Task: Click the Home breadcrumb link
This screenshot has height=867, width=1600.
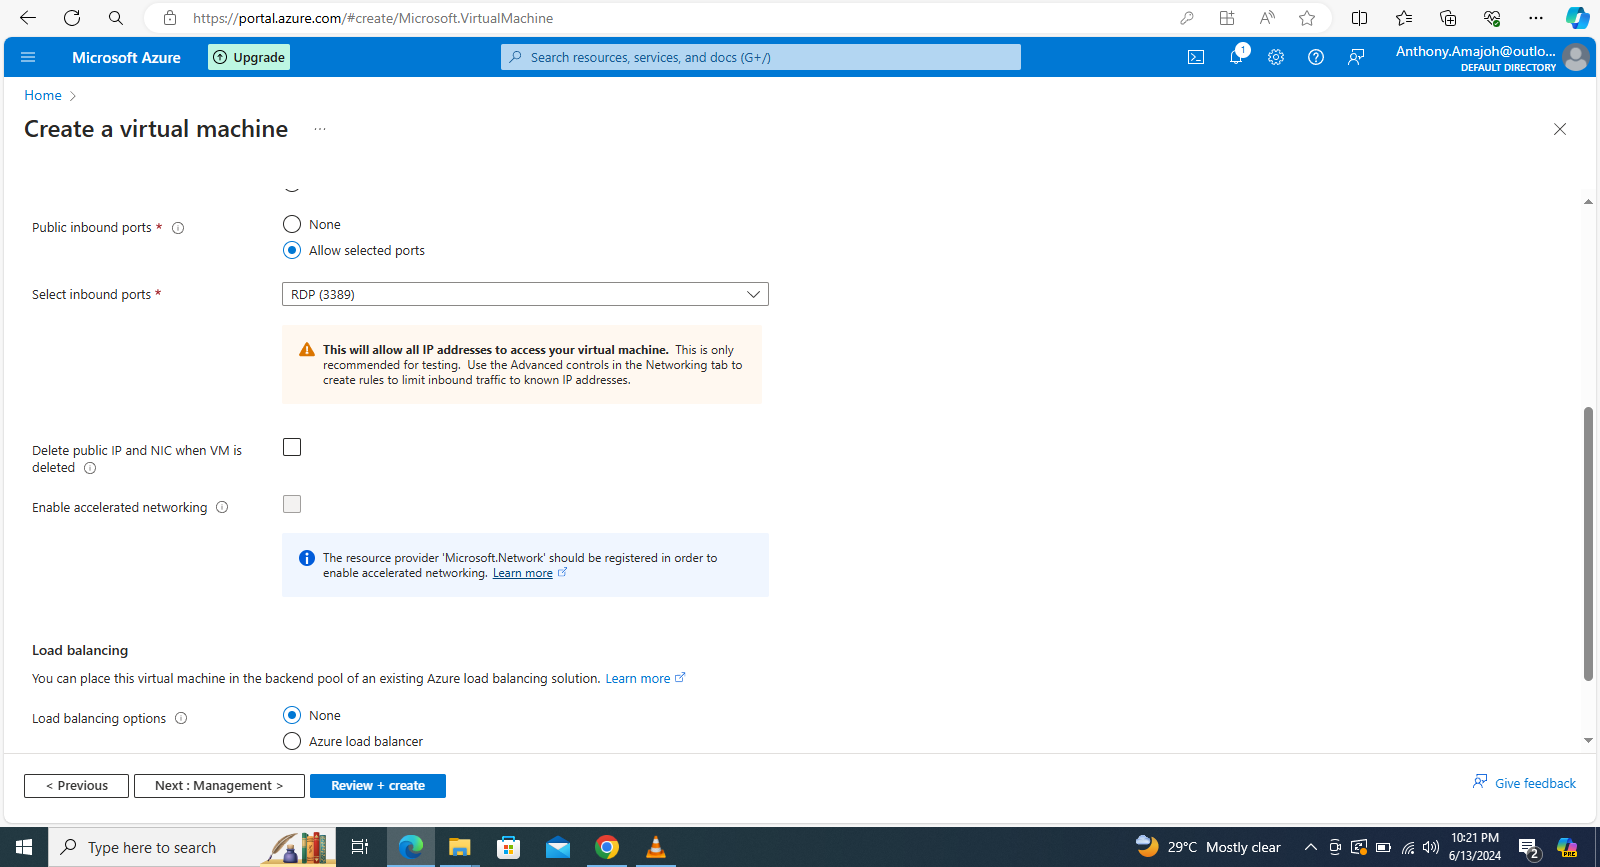Action: coord(43,95)
